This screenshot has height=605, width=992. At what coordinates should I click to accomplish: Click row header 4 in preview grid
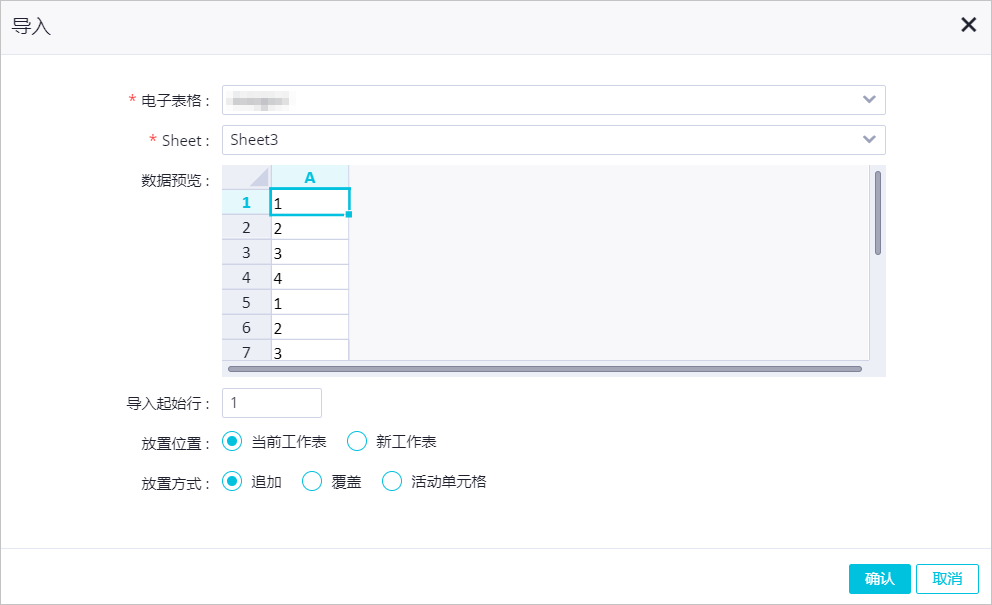coord(247,277)
